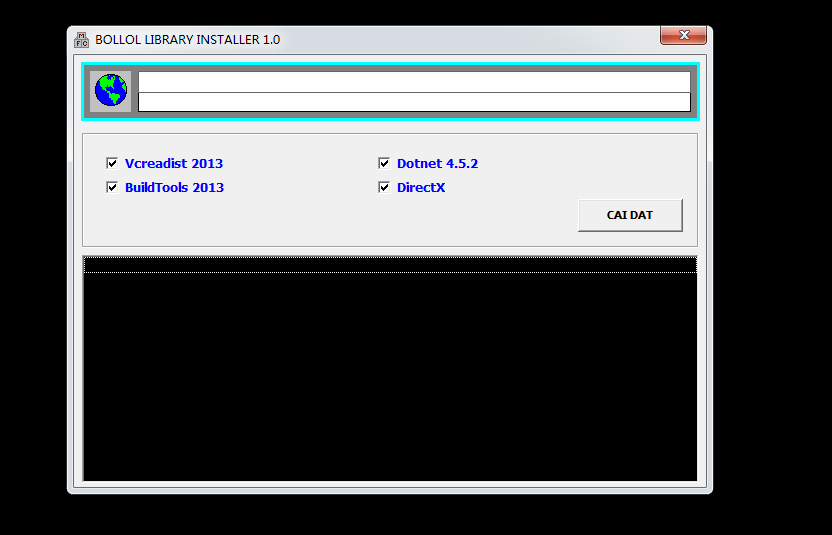The image size is (832, 535).
Task: Close the Bollol Library Installer window
Action: (684, 36)
